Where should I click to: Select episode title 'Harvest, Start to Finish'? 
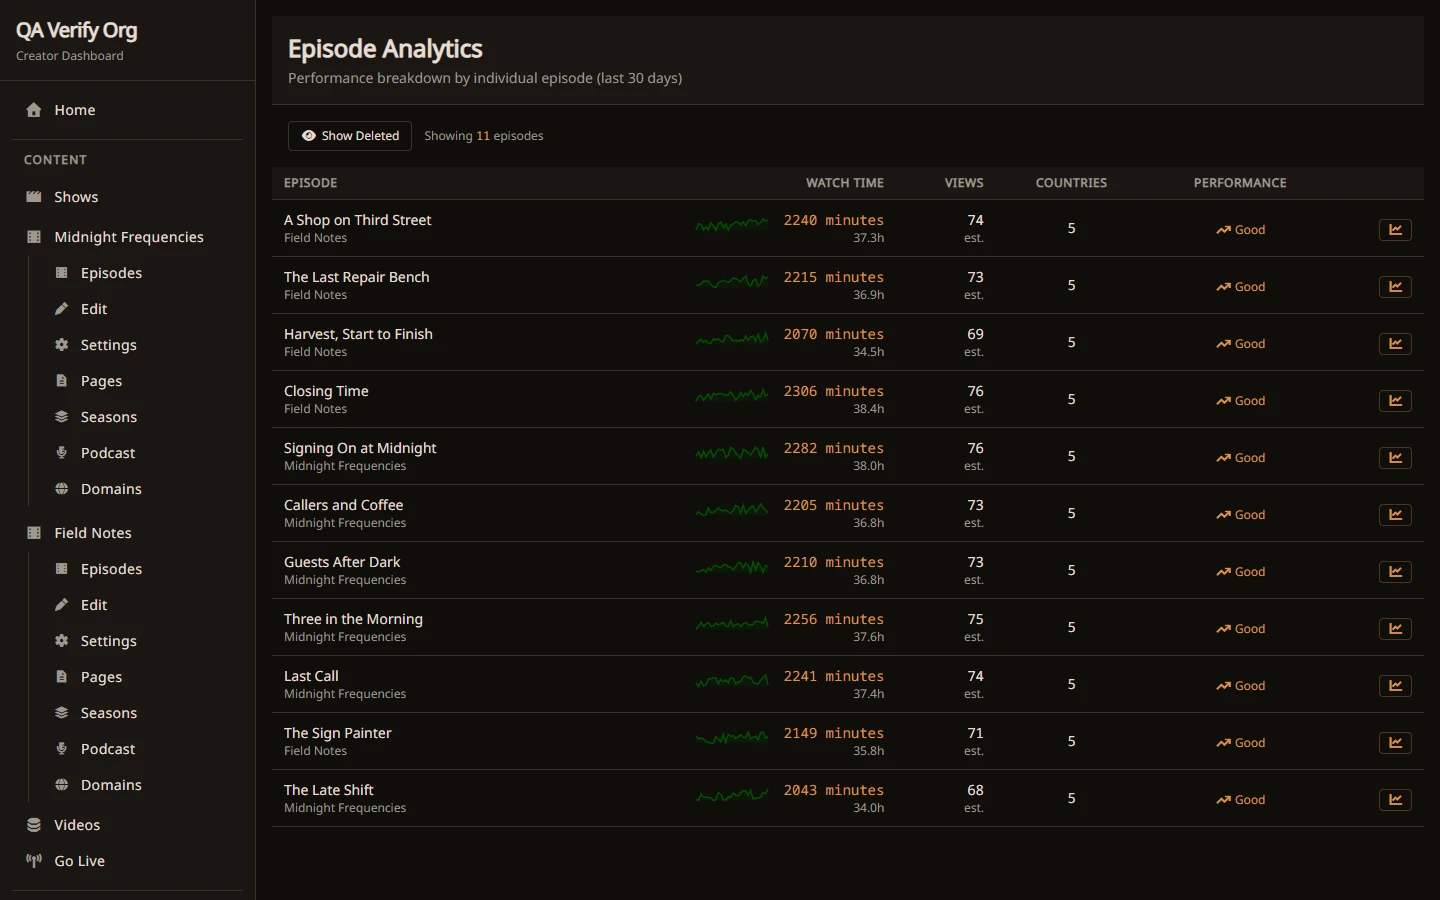point(358,334)
